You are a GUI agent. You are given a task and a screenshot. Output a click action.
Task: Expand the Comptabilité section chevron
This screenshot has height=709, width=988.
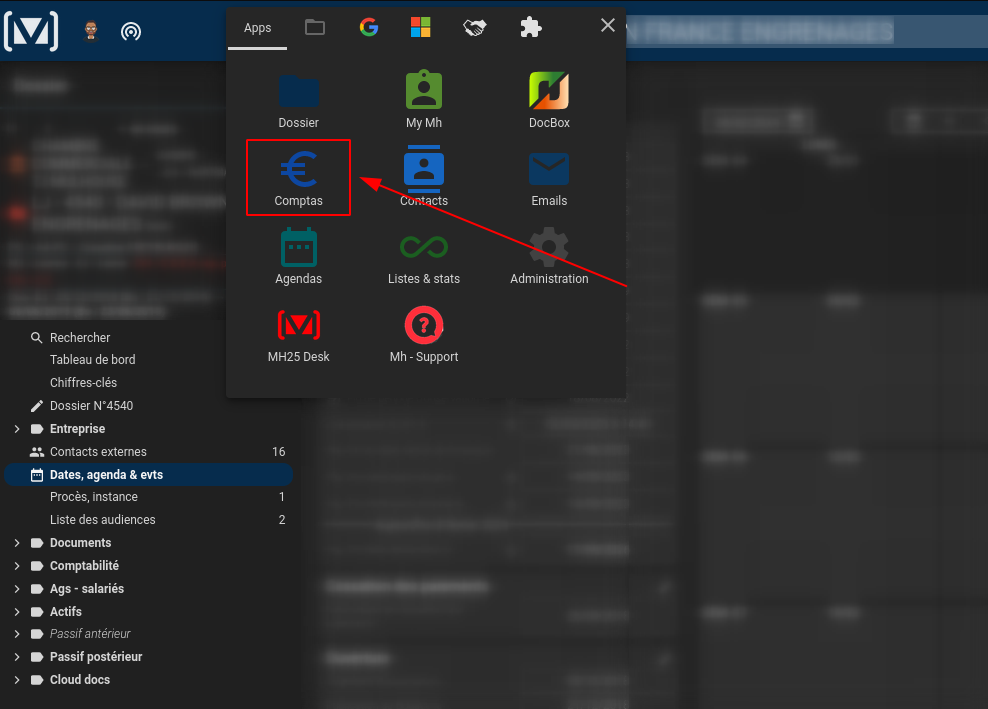pos(17,566)
